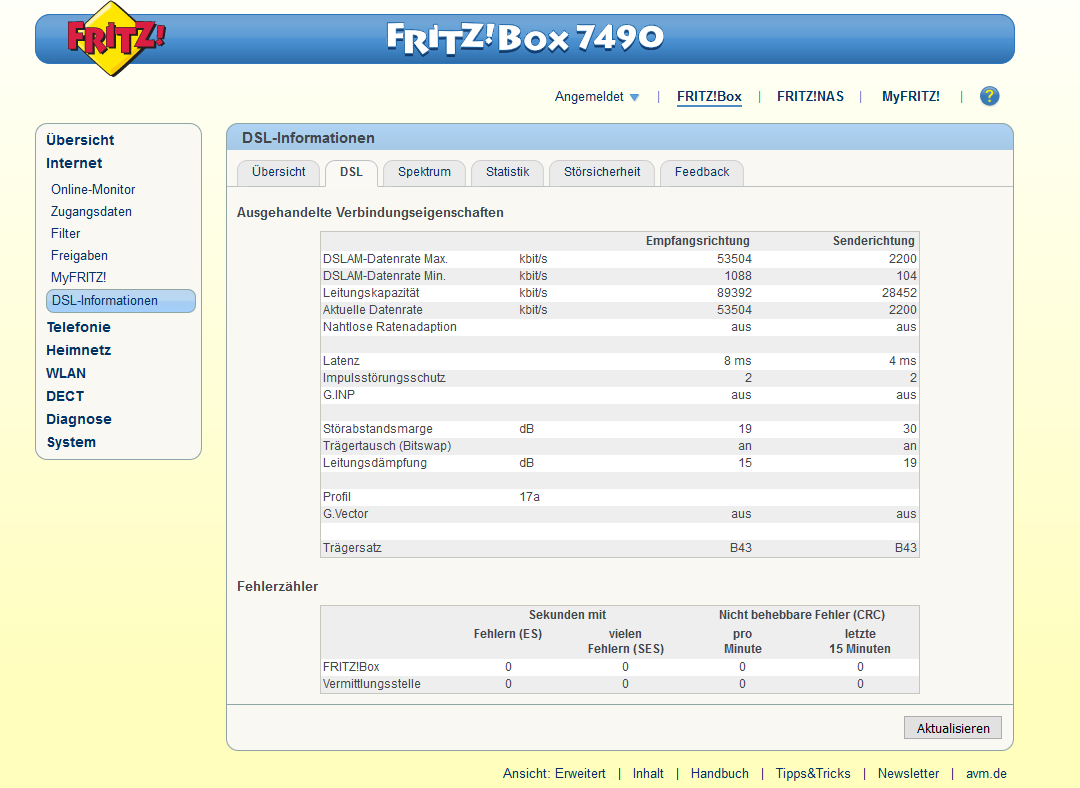The image size is (1080, 788).
Task: Click the Ansicht: Erweitert footer link
Action: [x=554, y=774]
